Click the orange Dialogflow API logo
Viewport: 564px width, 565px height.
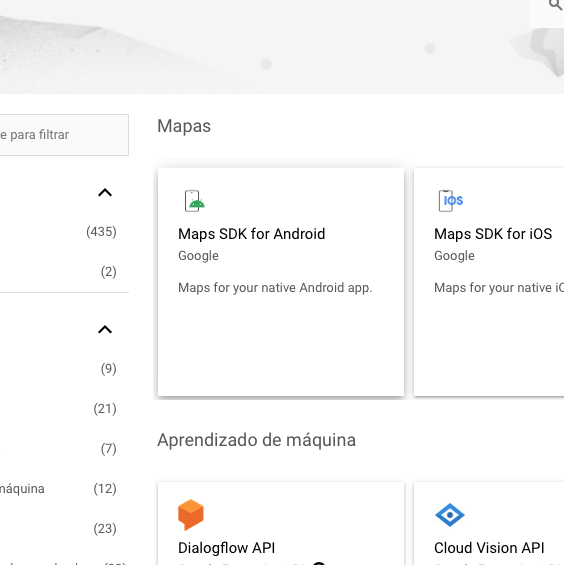coord(191,515)
